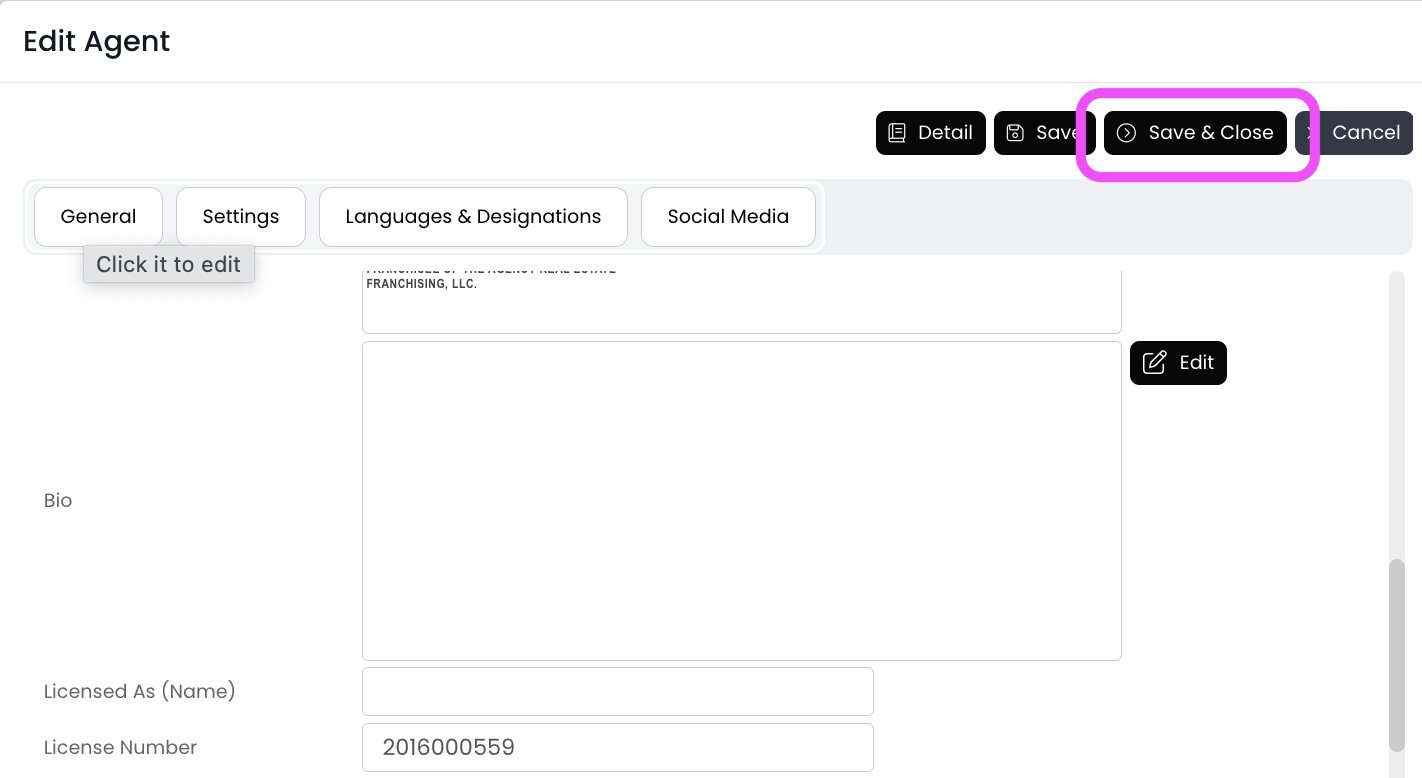Switch to the General tab
This screenshot has height=778, width=1422.
pos(98,216)
